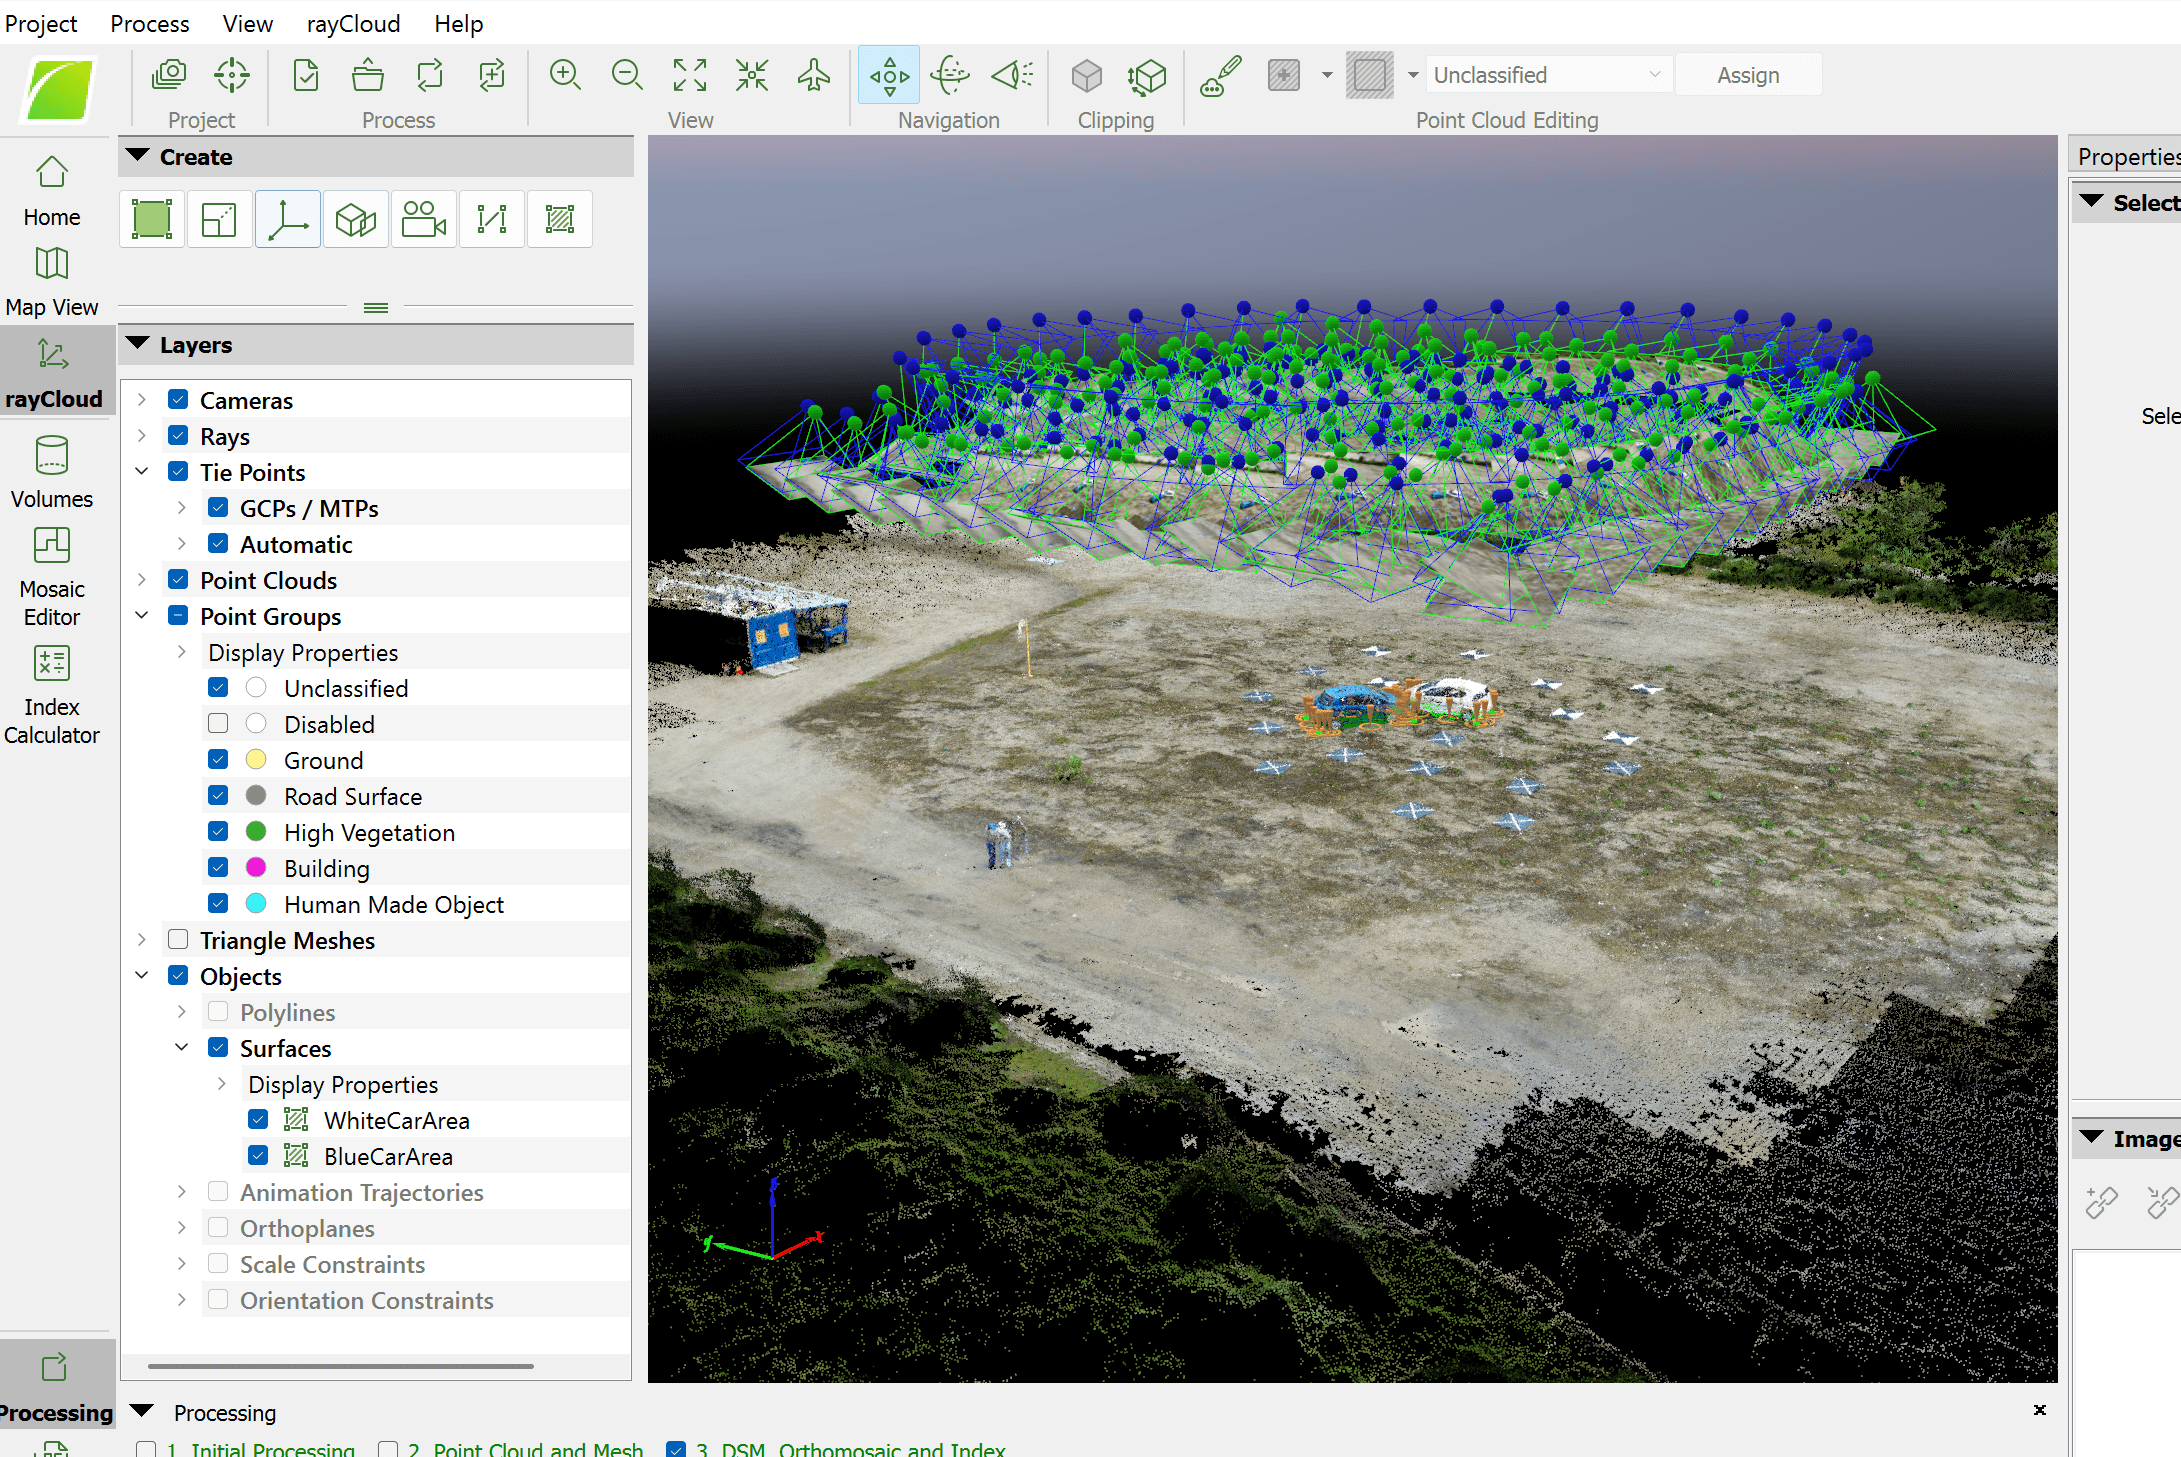Screen dimensions: 2181x1457
Task: Click the Zoom In magnifier icon
Action: coord(565,75)
